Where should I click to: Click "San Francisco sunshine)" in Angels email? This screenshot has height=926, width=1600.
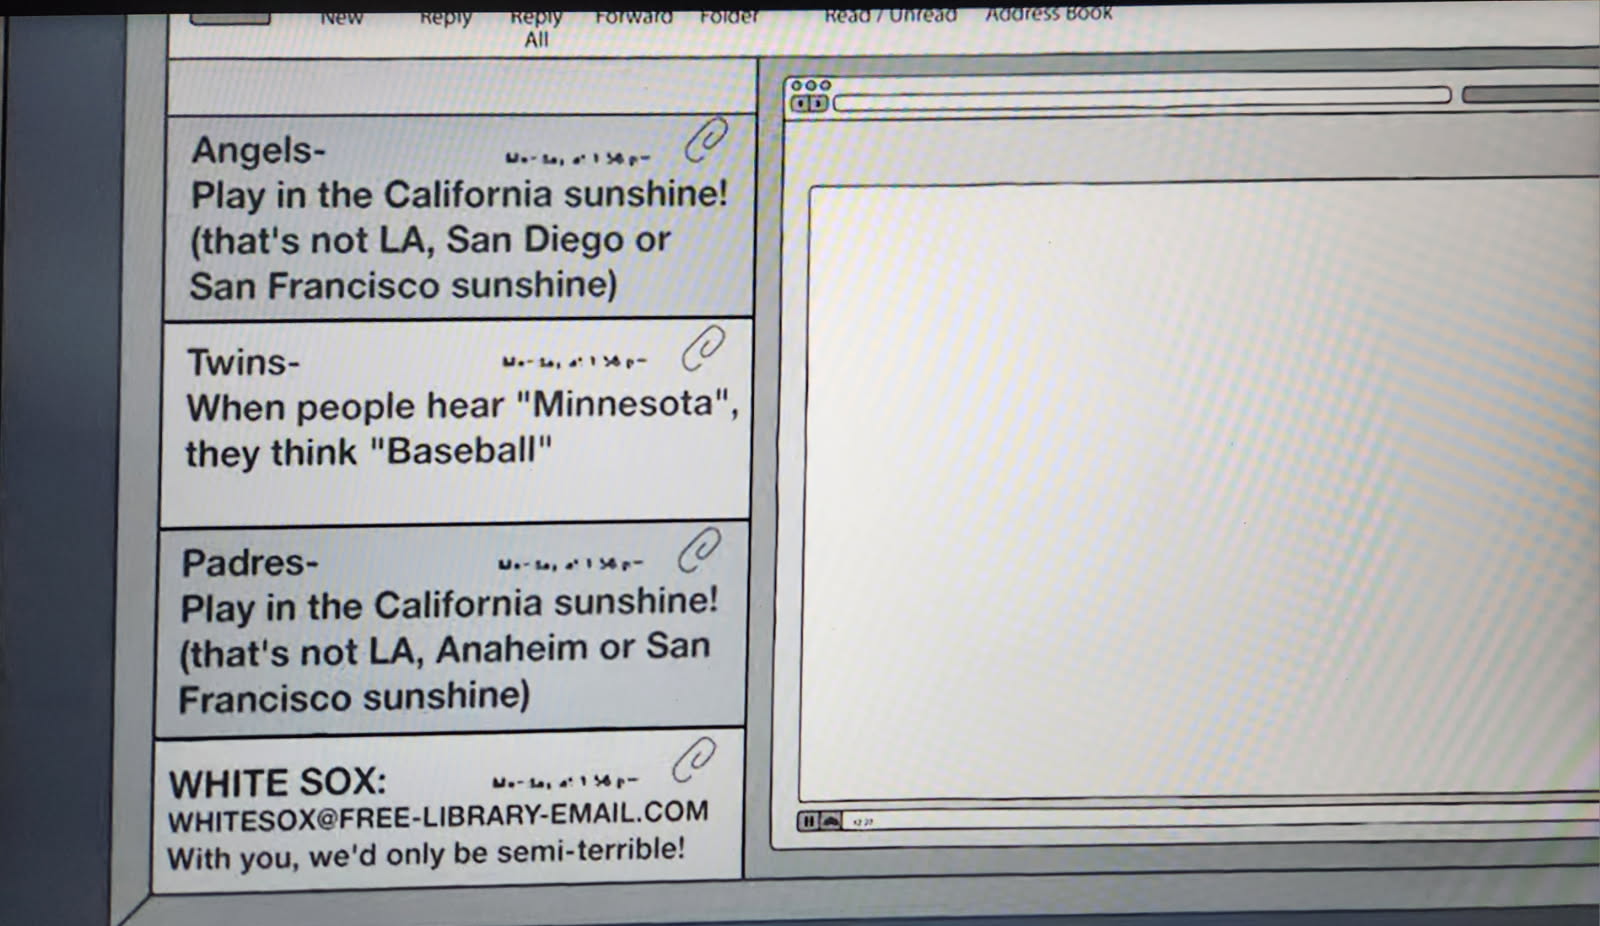point(403,286)
